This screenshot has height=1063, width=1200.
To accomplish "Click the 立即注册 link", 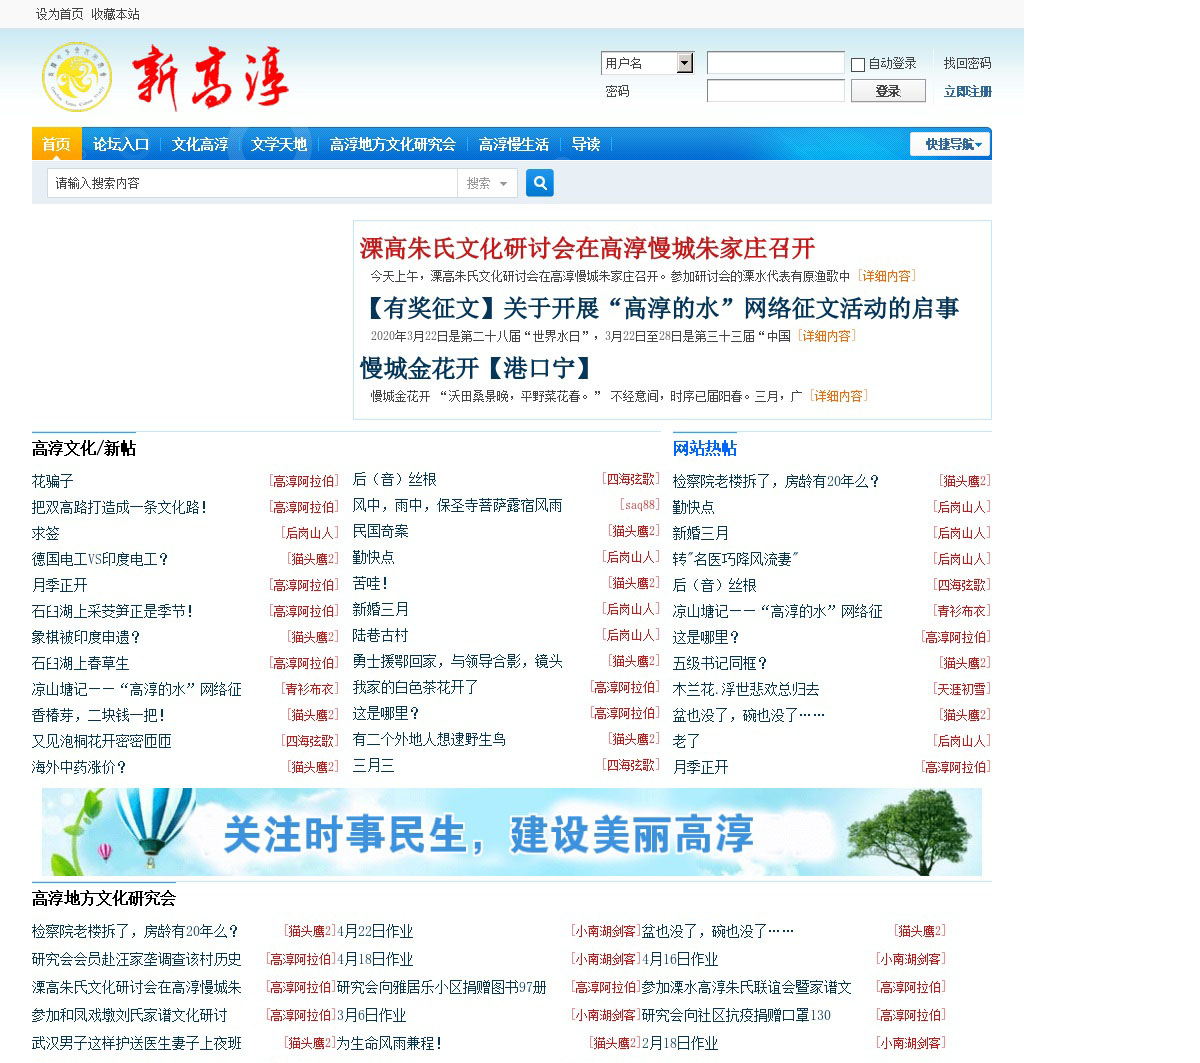I will point(967,91).
